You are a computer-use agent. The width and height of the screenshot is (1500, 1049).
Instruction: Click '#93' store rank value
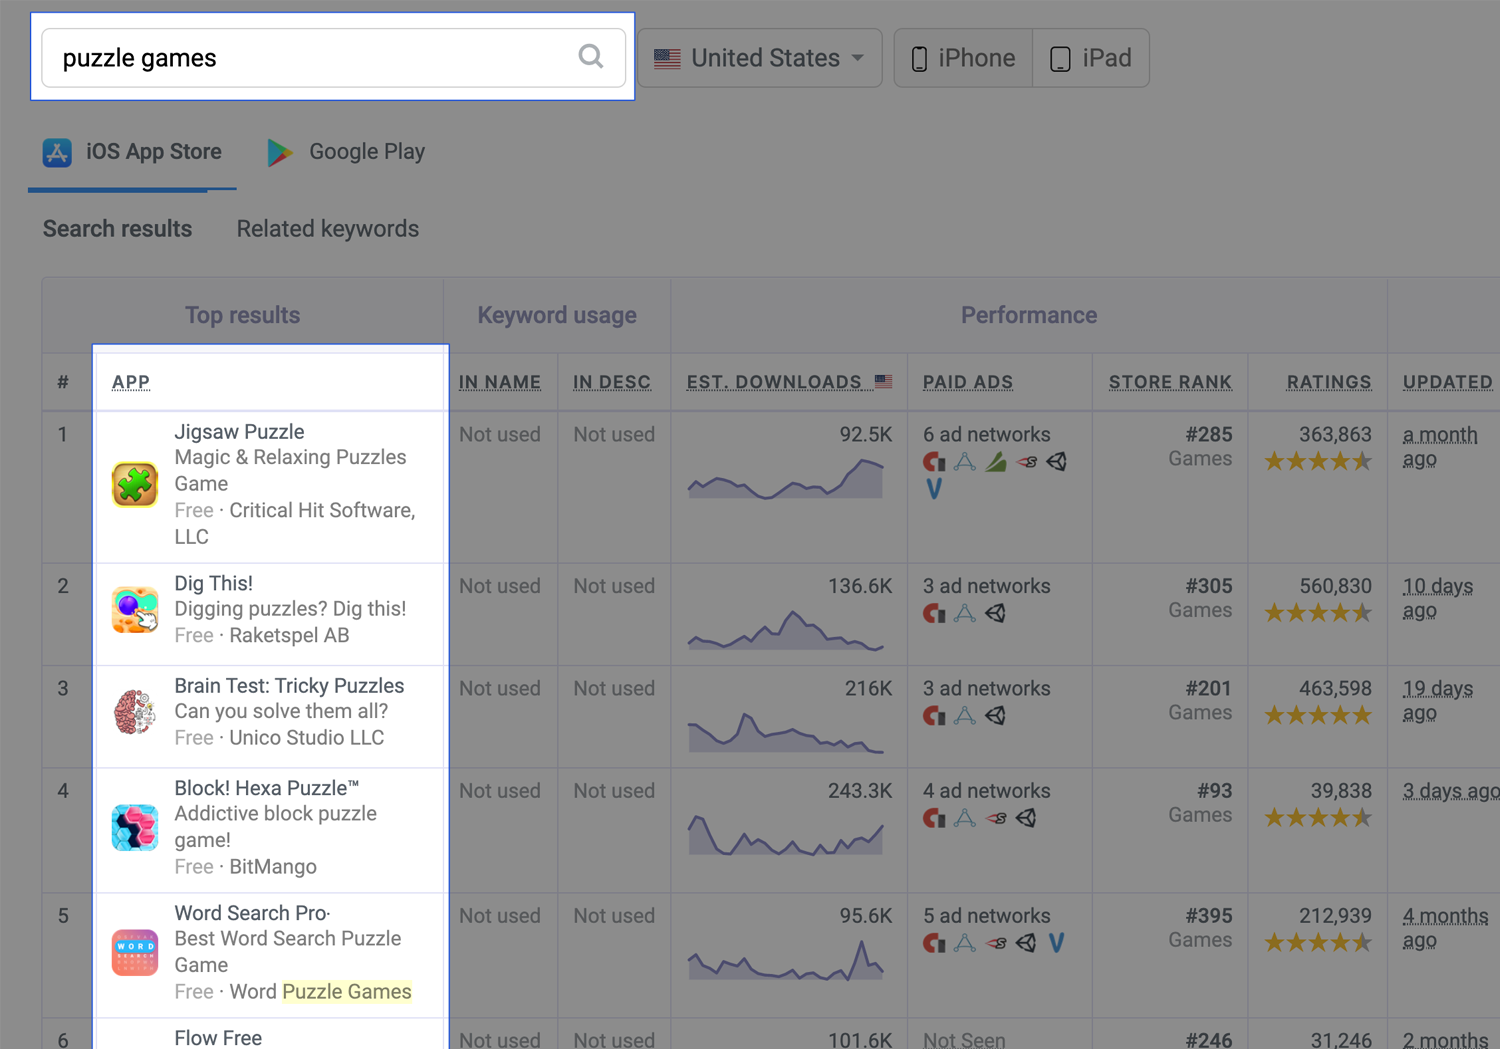pos(1214,791)
